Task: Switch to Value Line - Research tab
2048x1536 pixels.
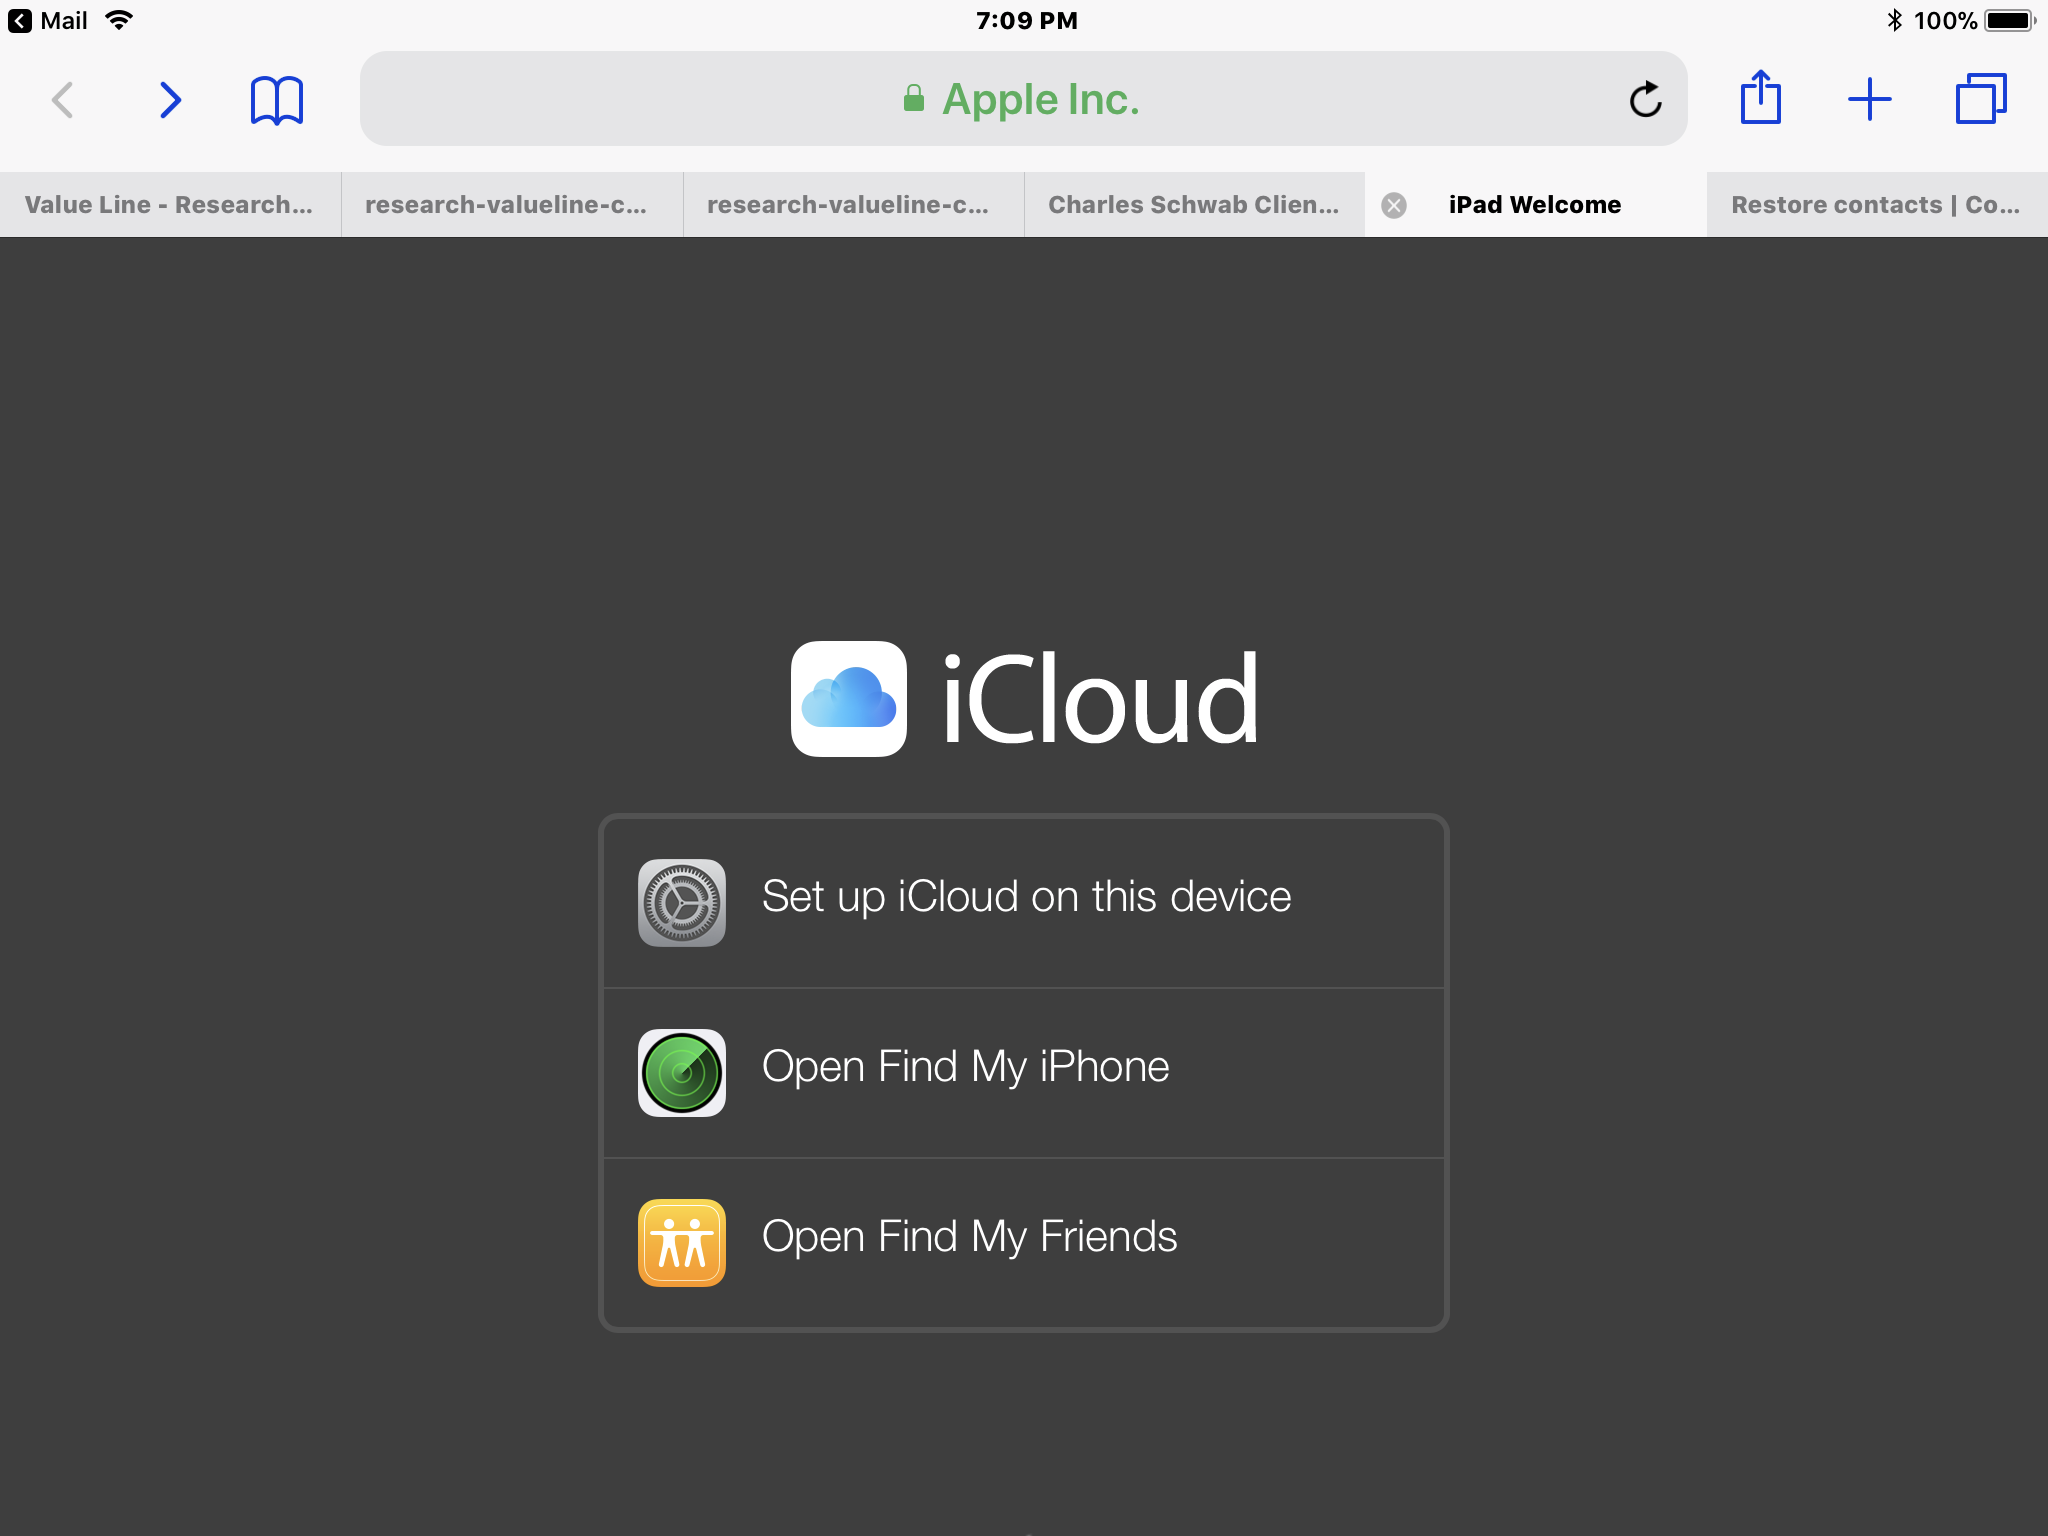Action: tap(170, 205)
